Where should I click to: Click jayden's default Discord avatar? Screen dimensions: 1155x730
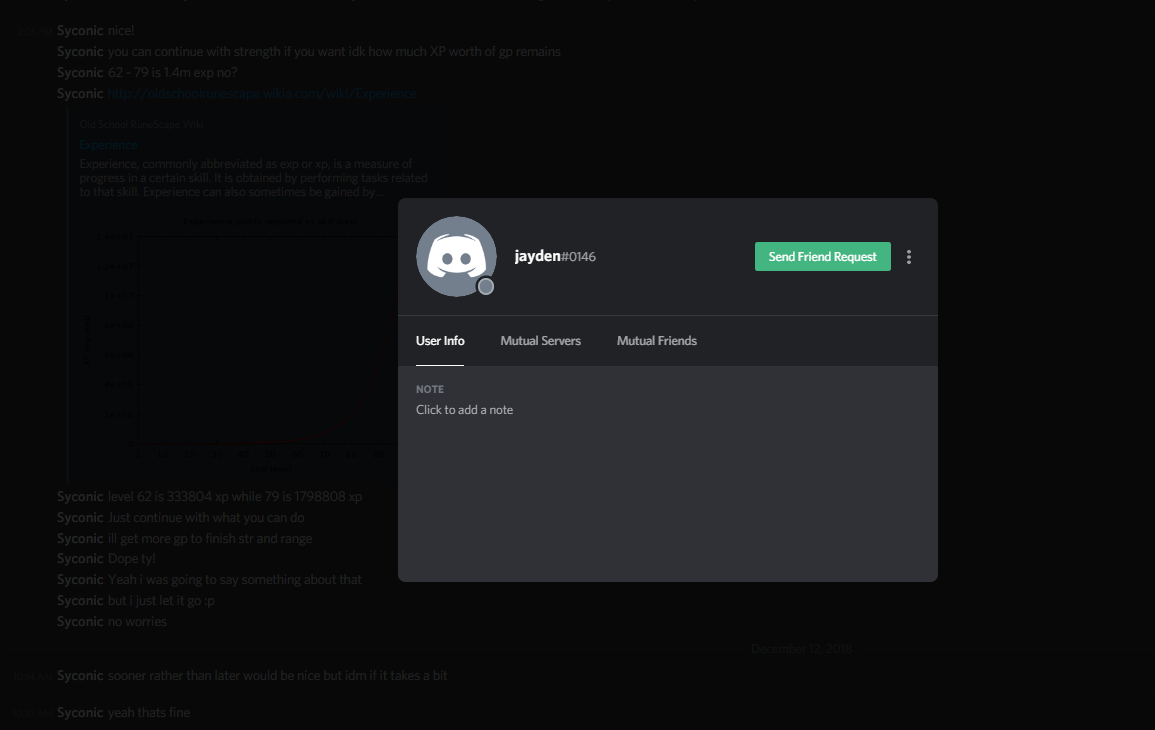pyautogui.click(x=456, y=256)
